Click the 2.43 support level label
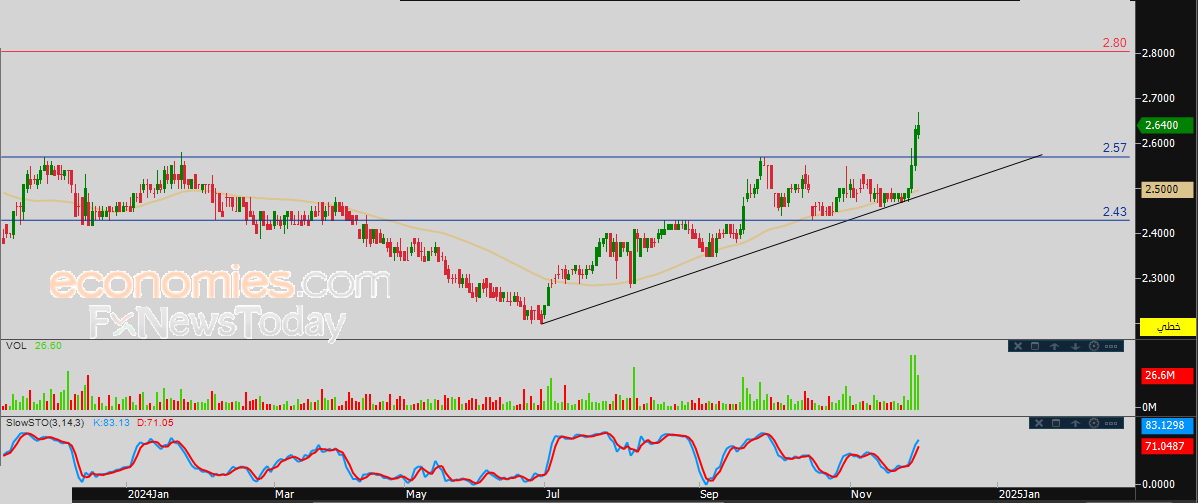This screenshot has height=504, width=1198. [1115, 212]
